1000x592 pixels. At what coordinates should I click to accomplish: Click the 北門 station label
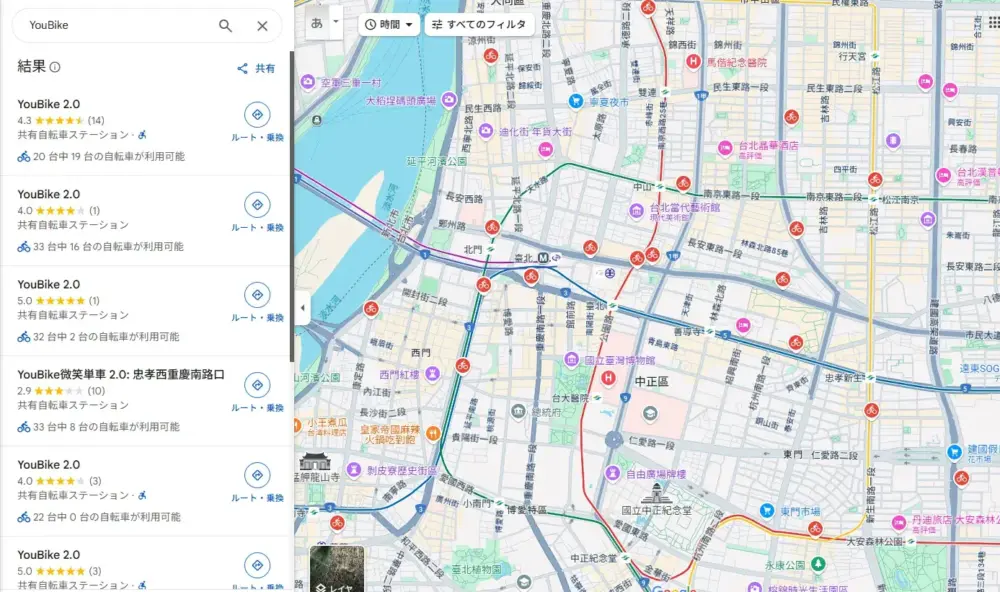point(473,249)
